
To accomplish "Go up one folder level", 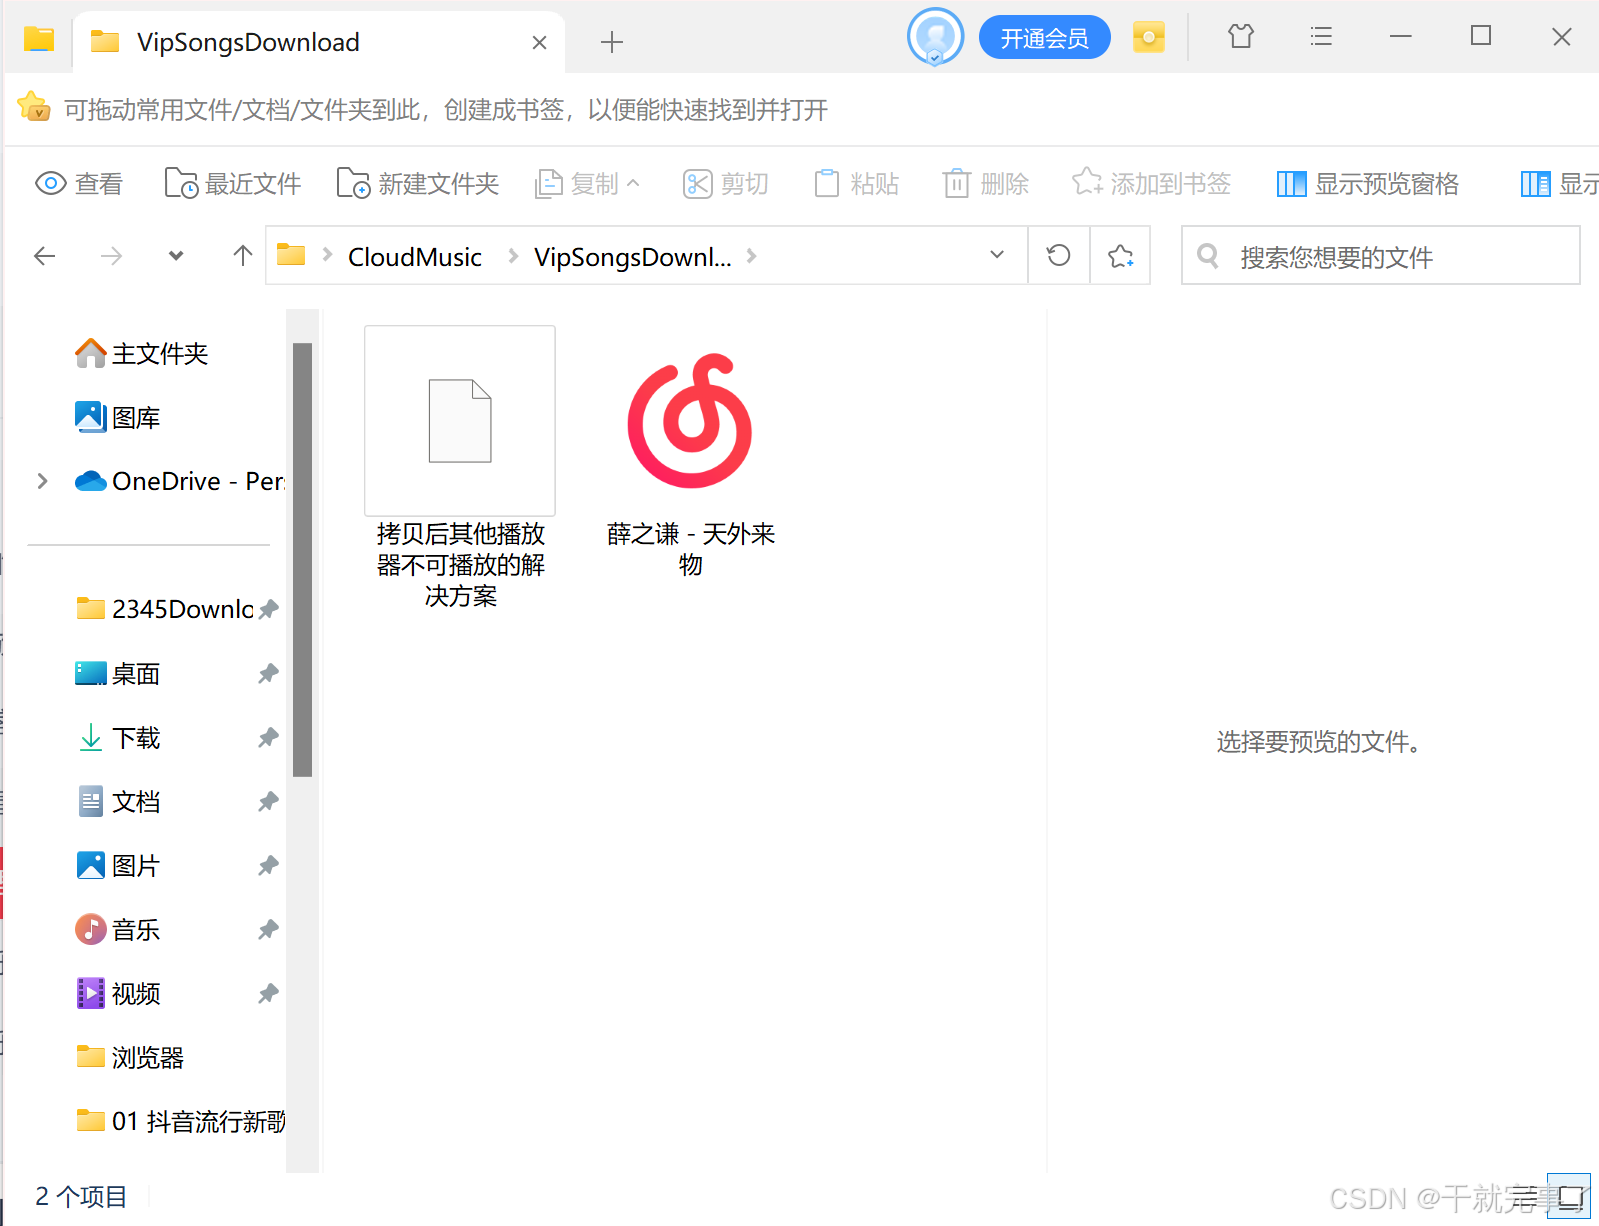I will (x=242, y=256).
